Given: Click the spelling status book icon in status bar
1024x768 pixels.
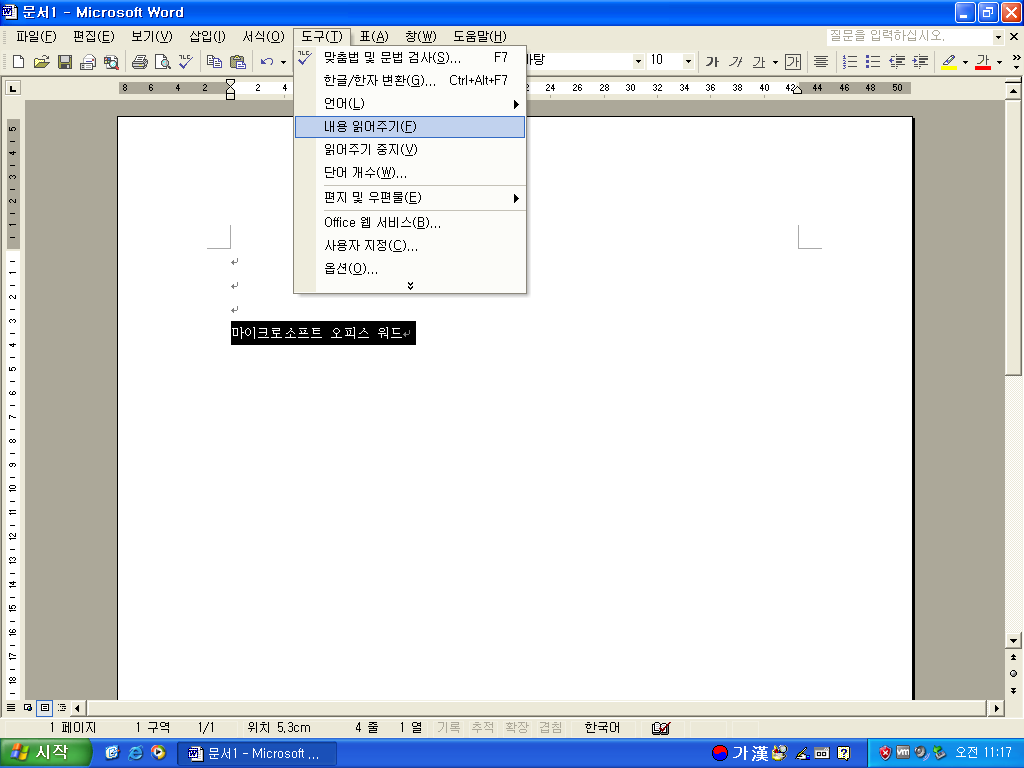Looking at the screenshot, I should [661, 728].
